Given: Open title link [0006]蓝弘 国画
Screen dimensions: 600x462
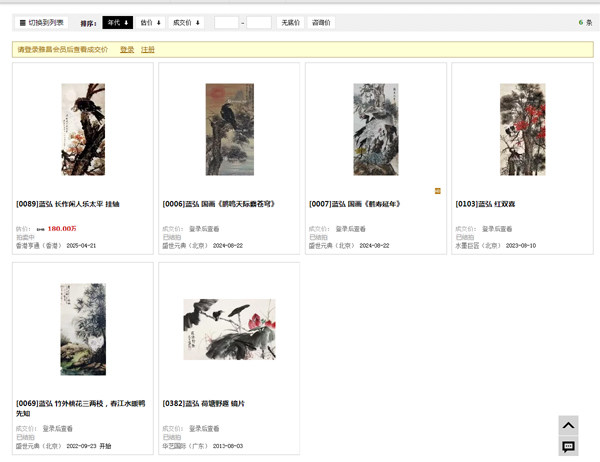Looking at the screenshot, I should pyautogui.click(x=219, y=204).
